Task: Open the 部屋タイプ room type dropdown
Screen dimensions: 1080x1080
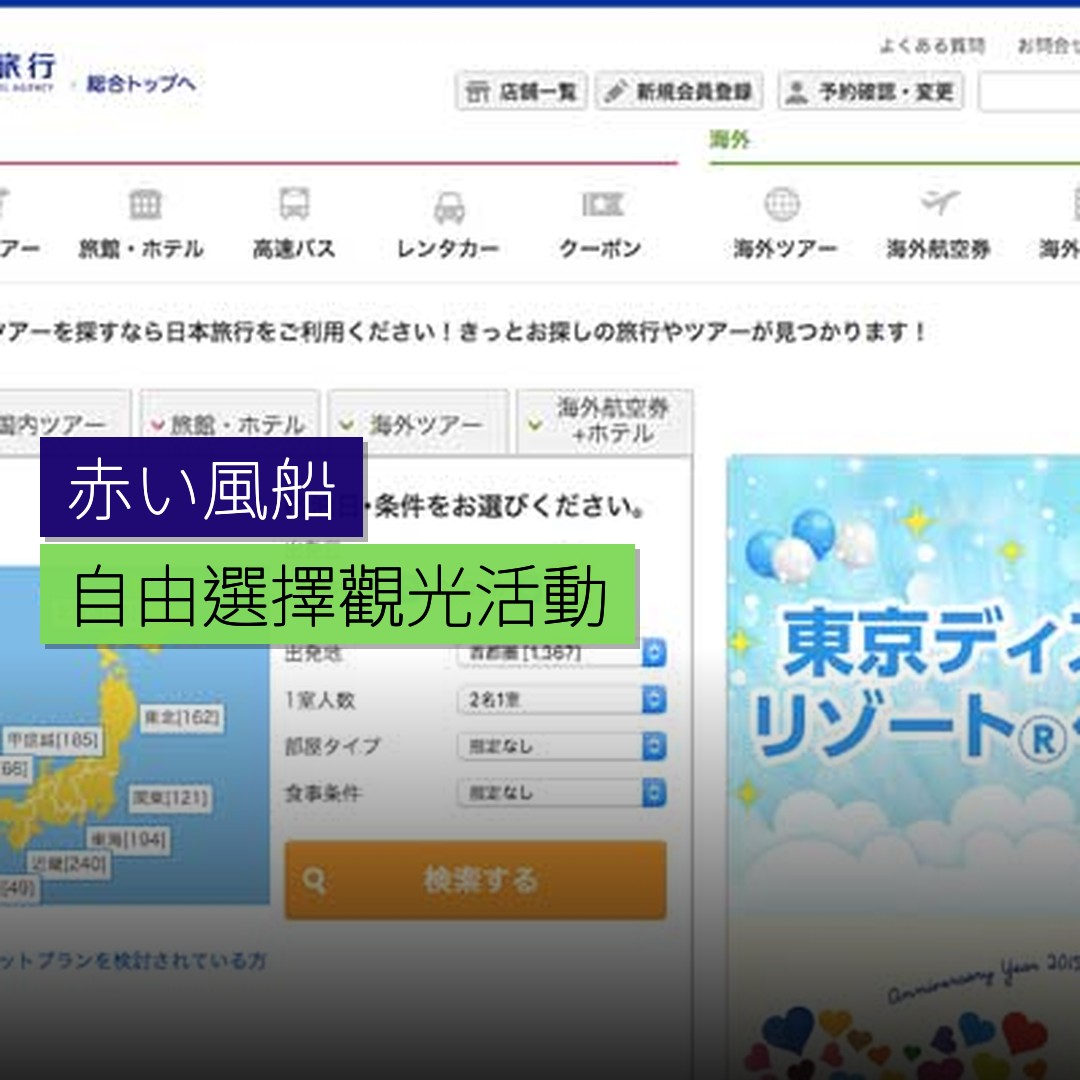Action: click(560, 746)
